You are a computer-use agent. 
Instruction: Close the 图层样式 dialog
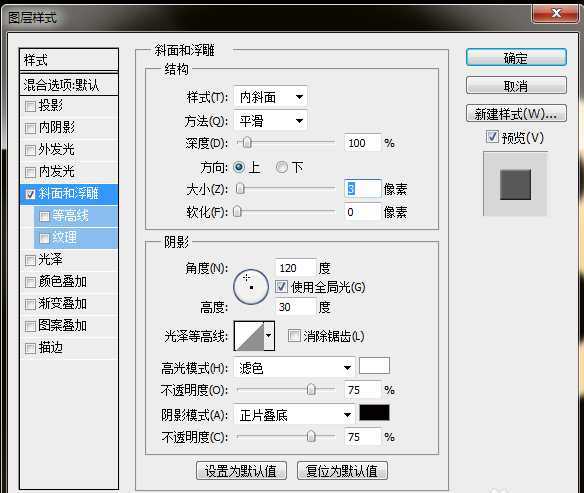[x=556, y=14]
